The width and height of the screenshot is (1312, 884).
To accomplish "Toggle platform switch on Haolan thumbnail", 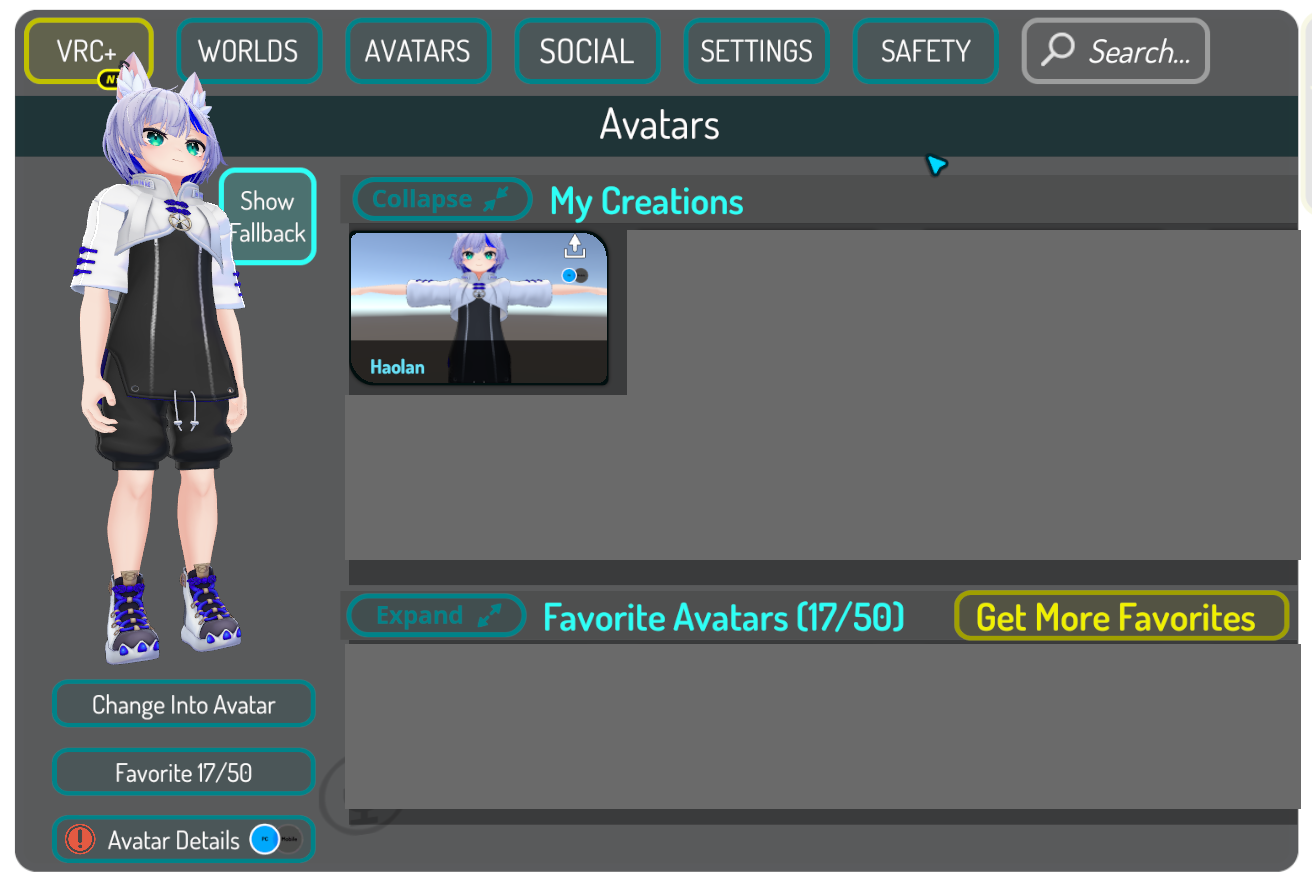I will [x=574, y=275].
